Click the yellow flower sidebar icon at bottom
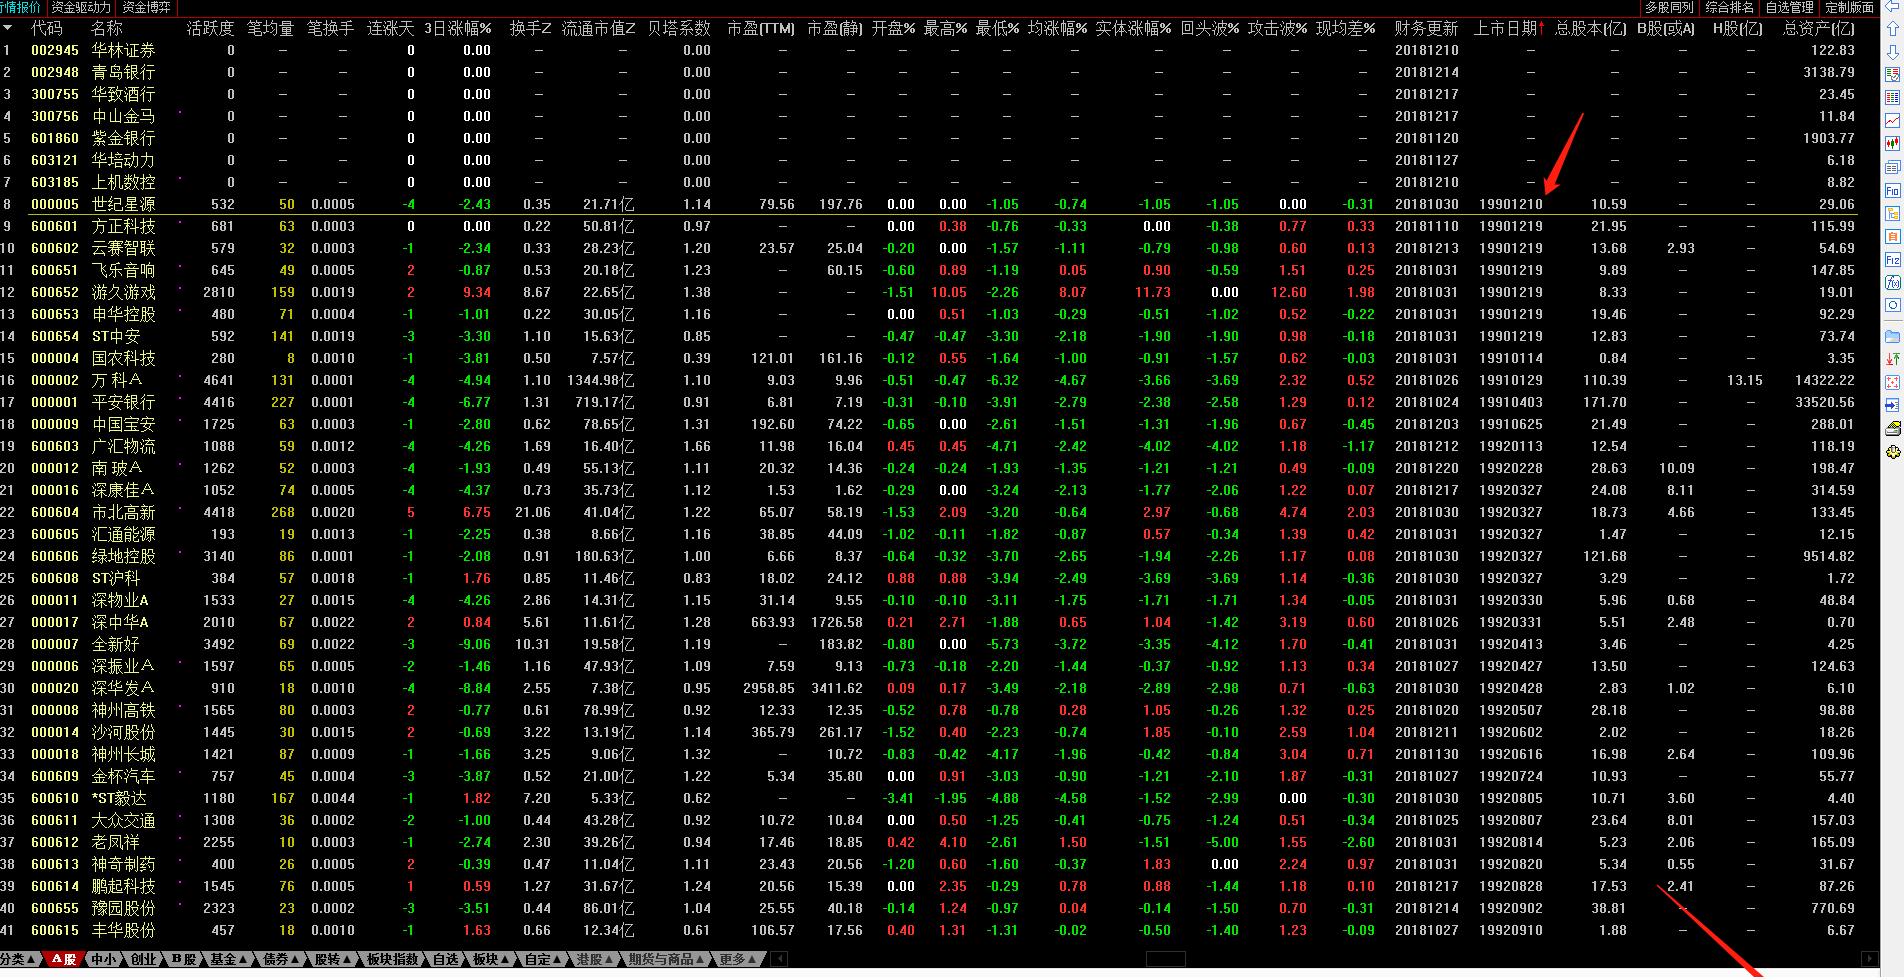1904x977 pixels. click(x=1892, y=452)
